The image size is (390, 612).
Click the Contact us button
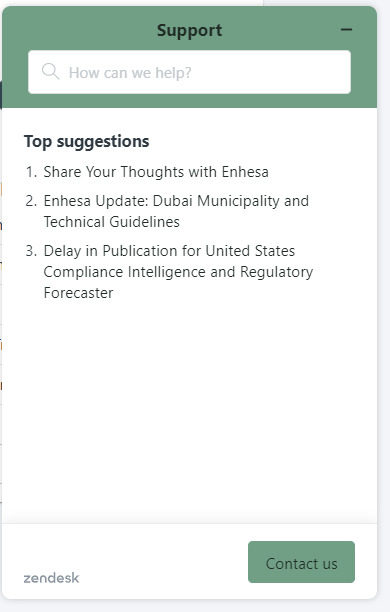pos(301,562)
